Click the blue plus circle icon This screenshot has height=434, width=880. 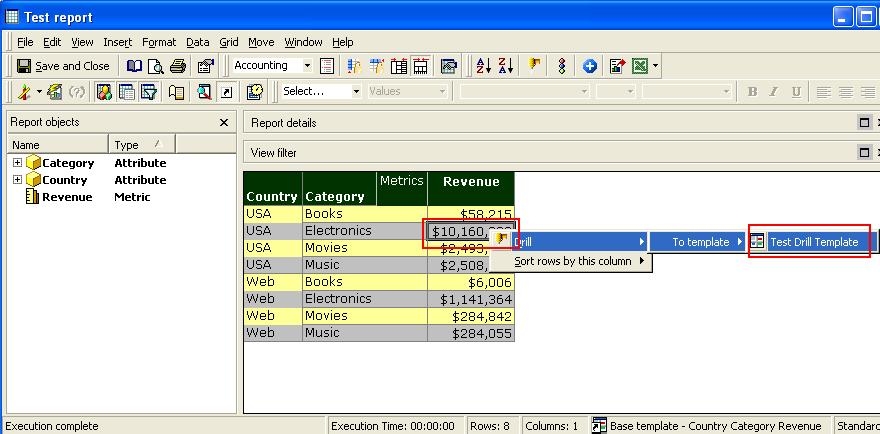(x=590, y=66)
